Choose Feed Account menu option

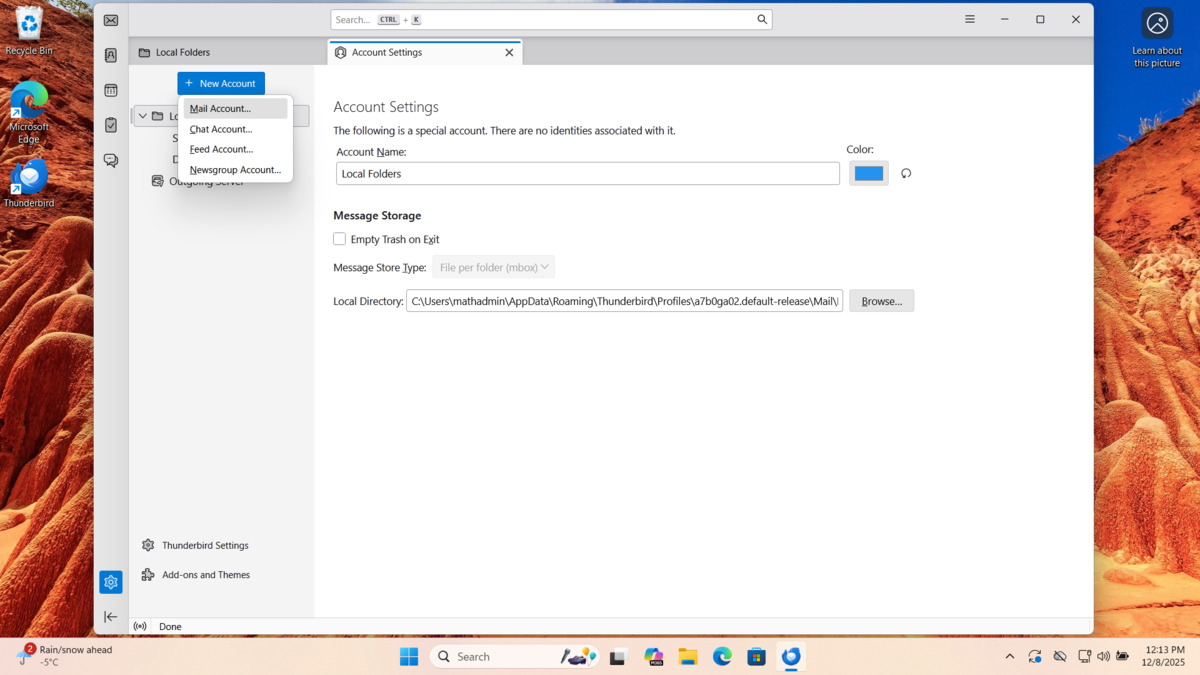click(221, 149)
